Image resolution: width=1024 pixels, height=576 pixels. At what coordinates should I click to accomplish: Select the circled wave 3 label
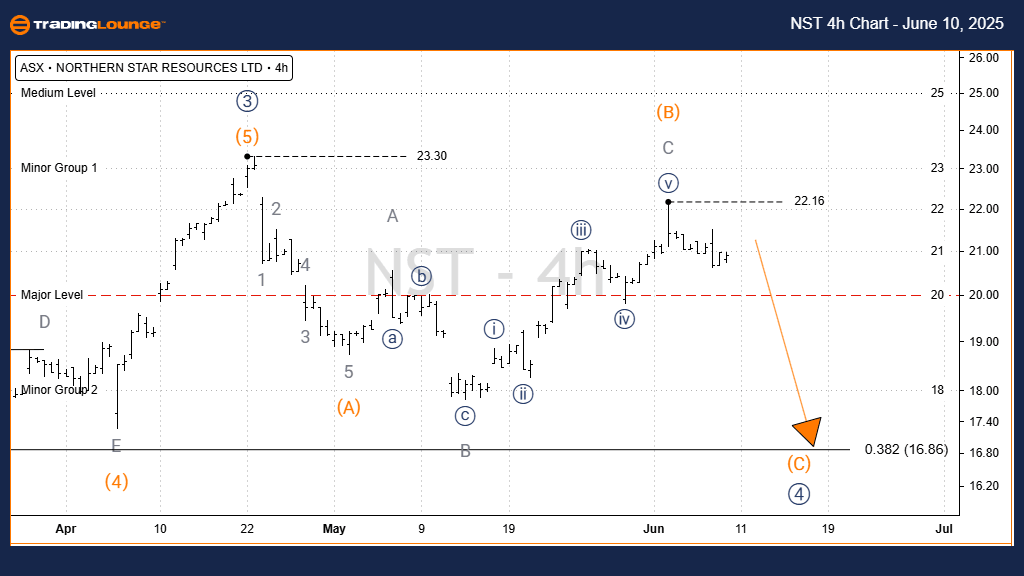[x=249, y=100]
